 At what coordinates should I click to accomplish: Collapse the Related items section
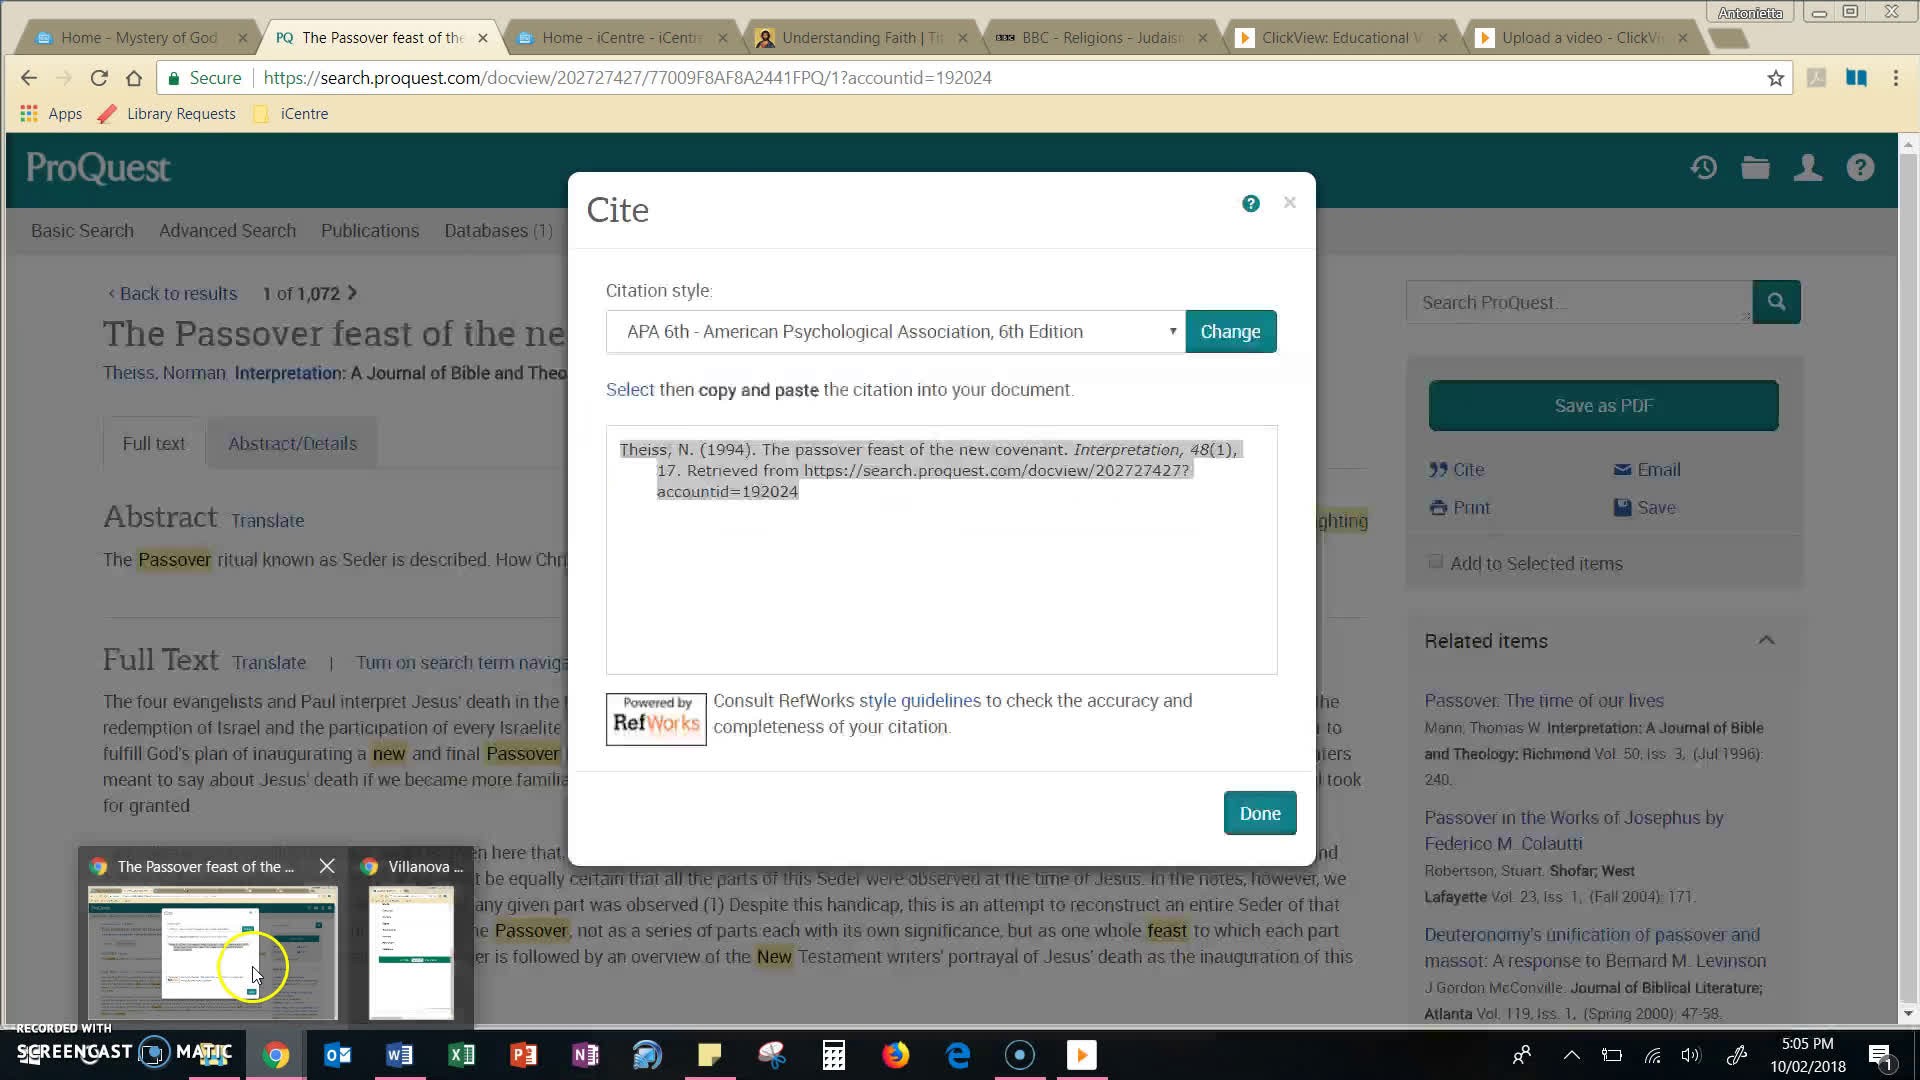(x=1767, y=640)
